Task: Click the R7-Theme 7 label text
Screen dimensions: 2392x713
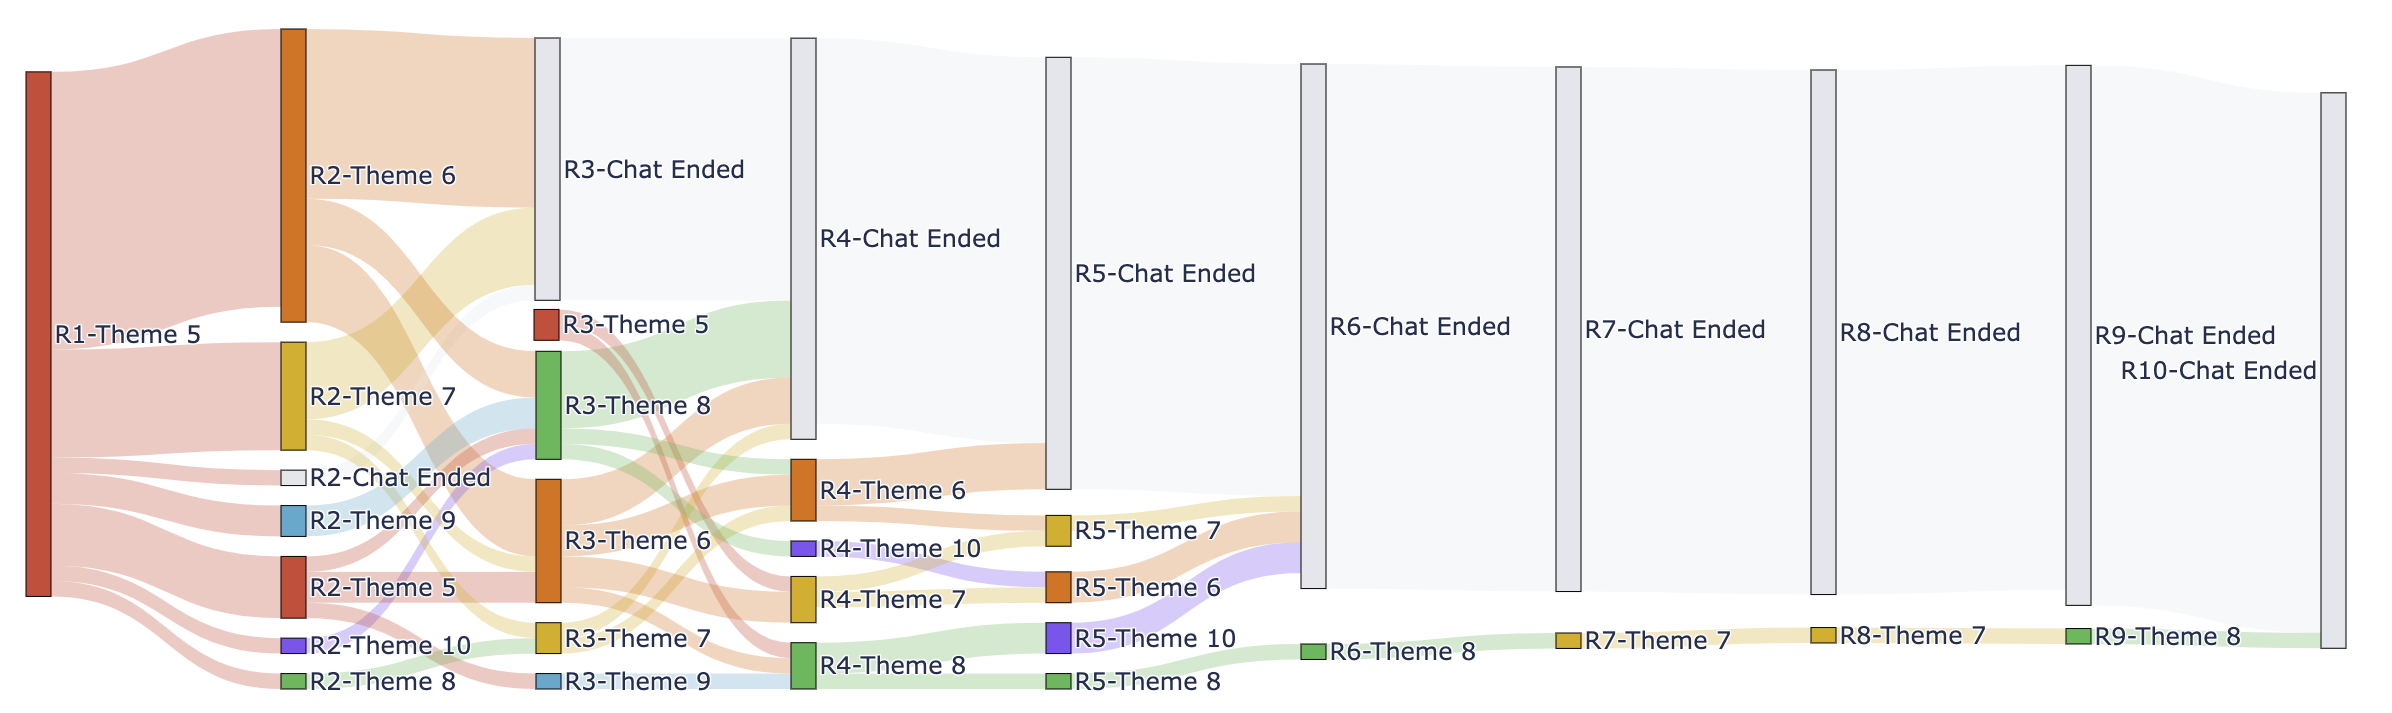Action: point(1657,641)
